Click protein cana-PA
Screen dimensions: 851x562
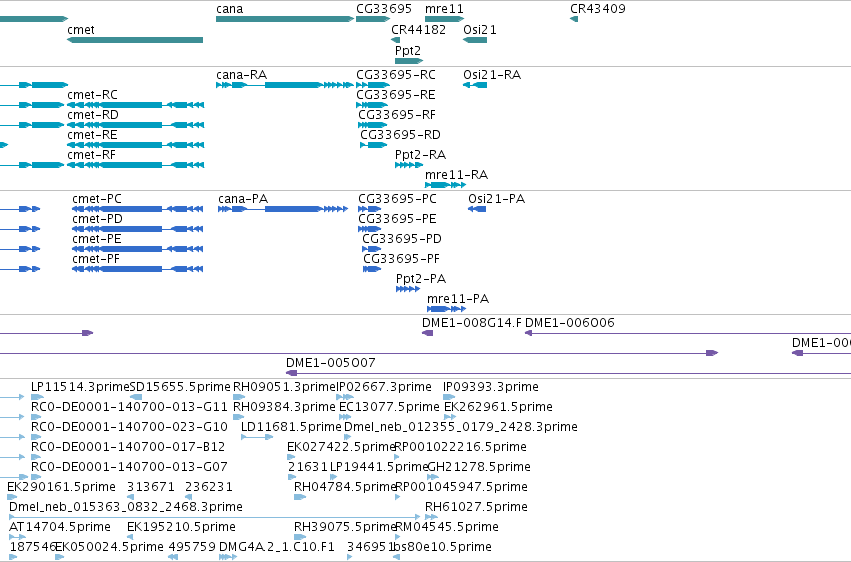click(x=283, y=209)
